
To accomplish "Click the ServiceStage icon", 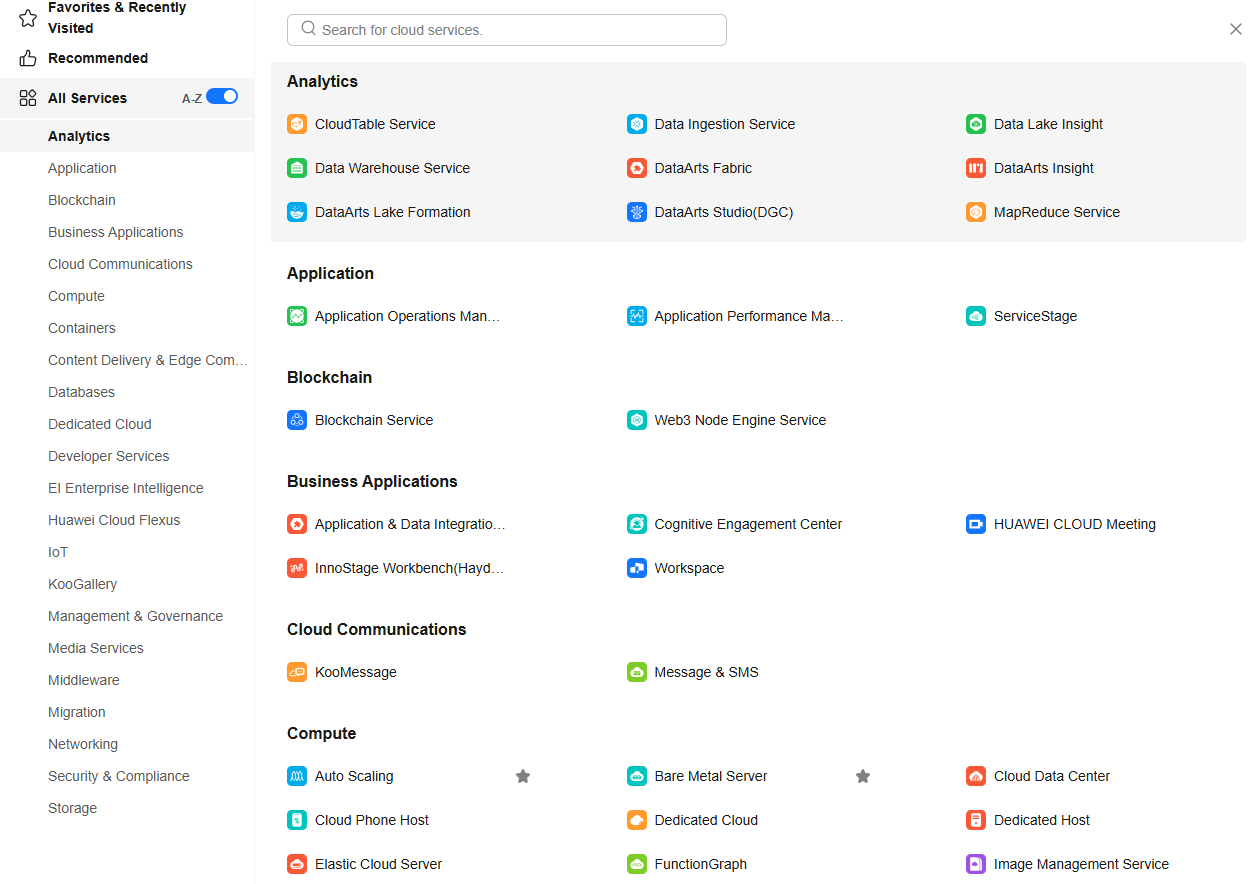I will coord(976,316).
